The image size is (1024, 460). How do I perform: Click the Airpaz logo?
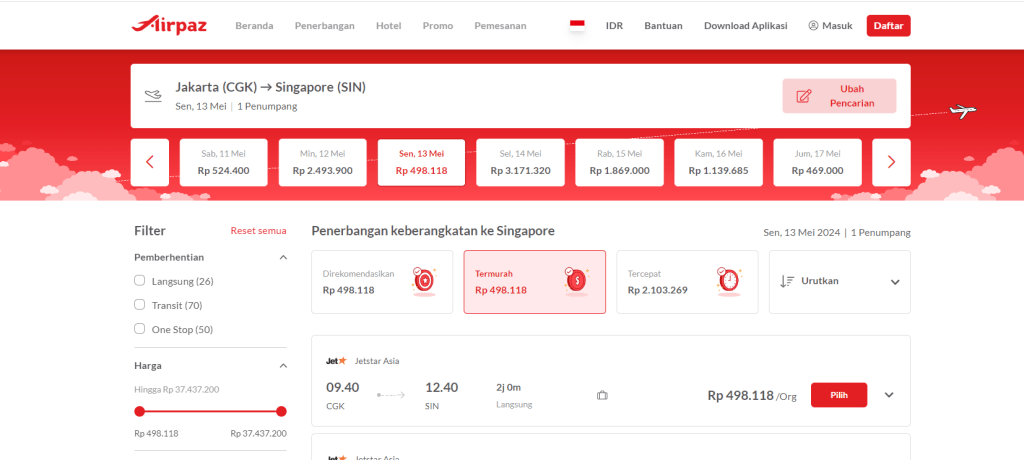click(x=168, y=25)
